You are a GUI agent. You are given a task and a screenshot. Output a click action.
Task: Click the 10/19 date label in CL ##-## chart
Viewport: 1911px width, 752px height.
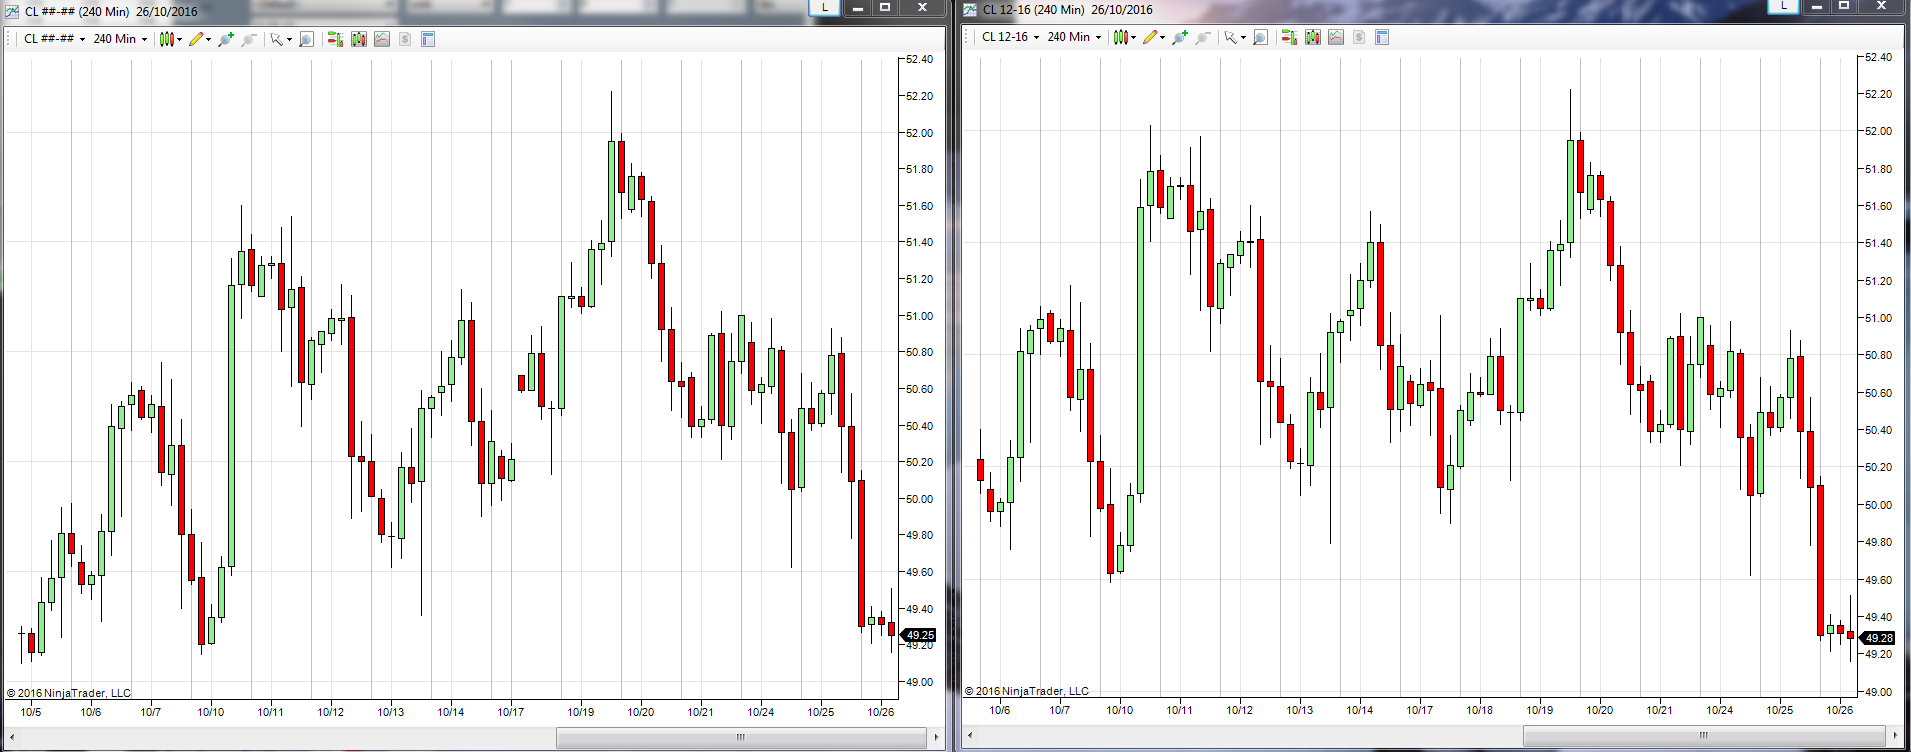pyautogui.click(x=581, y=712)
